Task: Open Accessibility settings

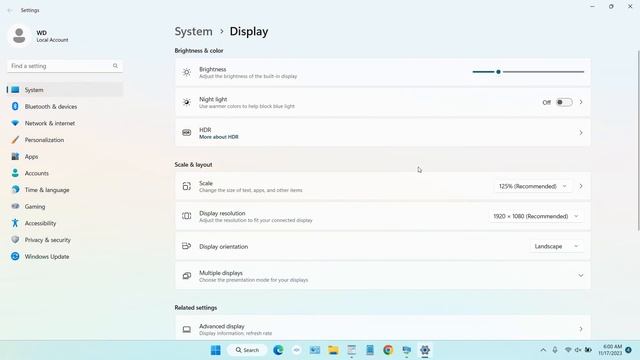Action: coord(64,223)
